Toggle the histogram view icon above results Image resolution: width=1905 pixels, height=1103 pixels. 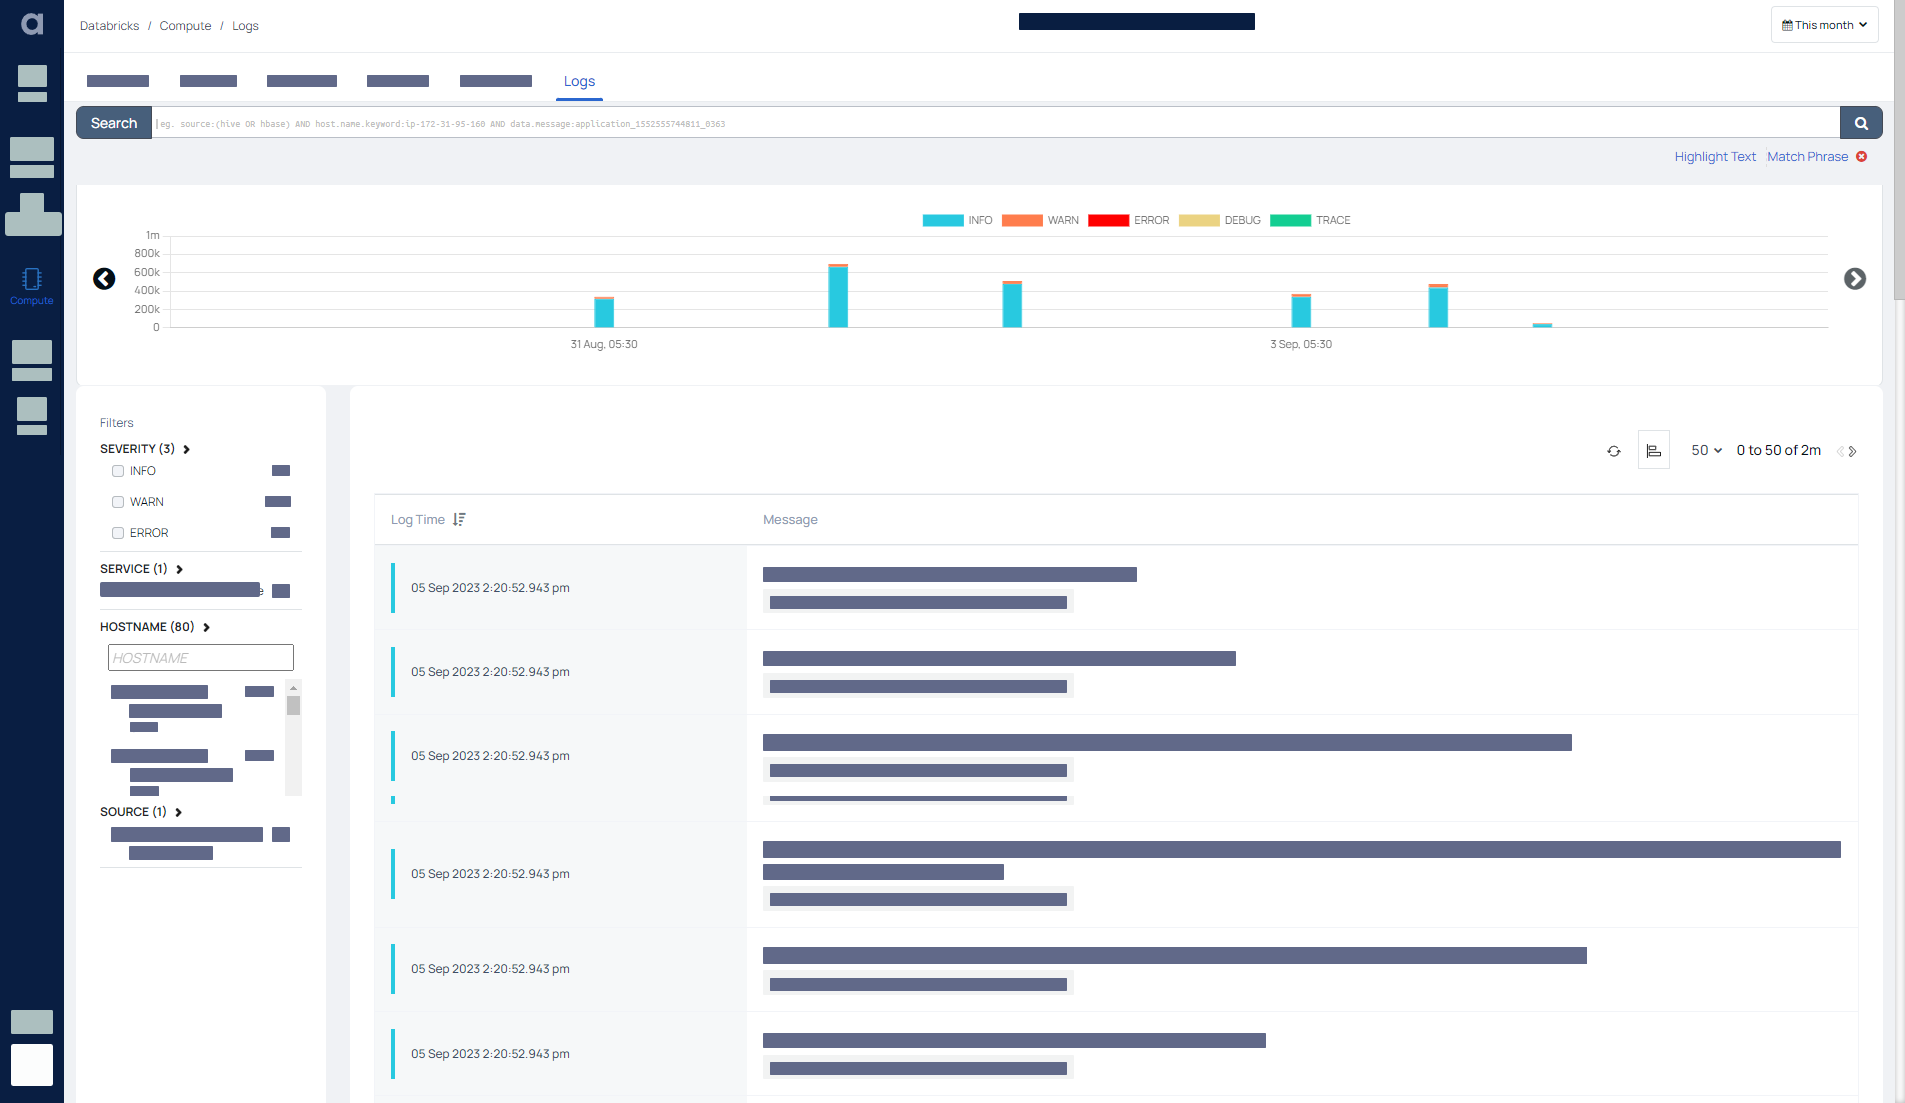[x=1653, y=450]
